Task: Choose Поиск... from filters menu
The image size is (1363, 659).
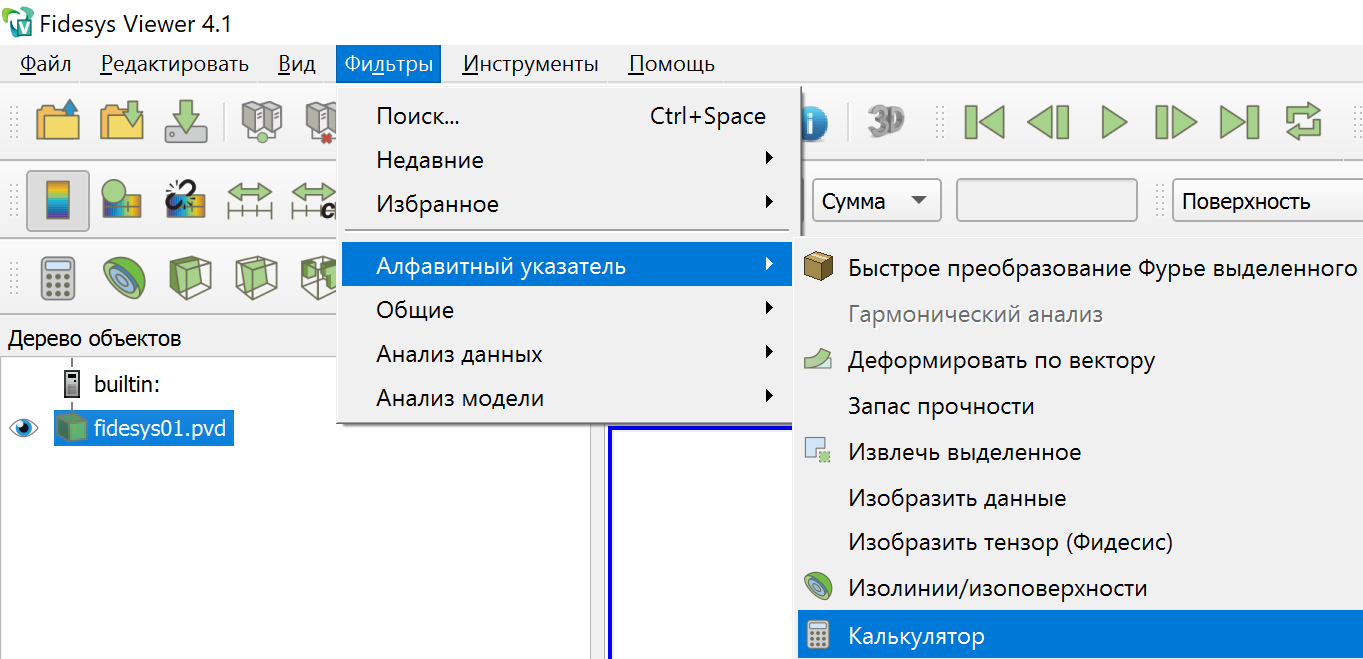Action: pos(568,116)
